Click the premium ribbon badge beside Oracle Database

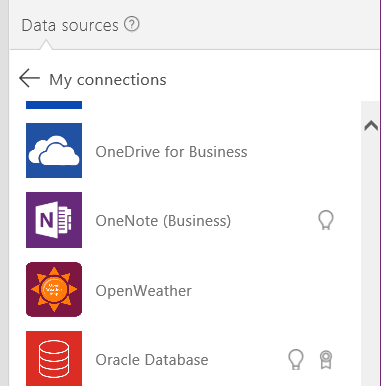tap(326, 360)
